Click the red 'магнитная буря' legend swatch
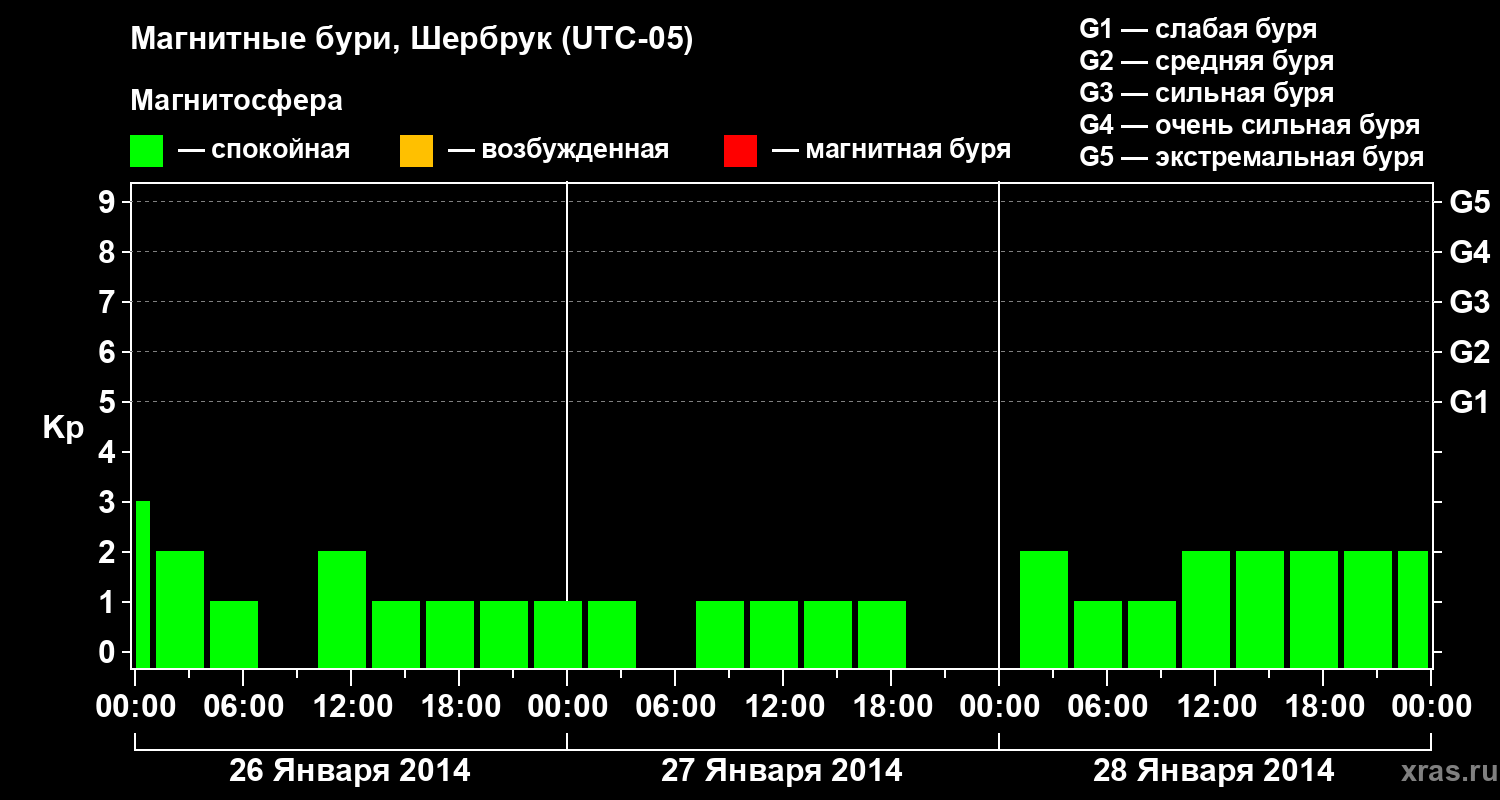Screen dimensions: 1500x800 (740, 151)
